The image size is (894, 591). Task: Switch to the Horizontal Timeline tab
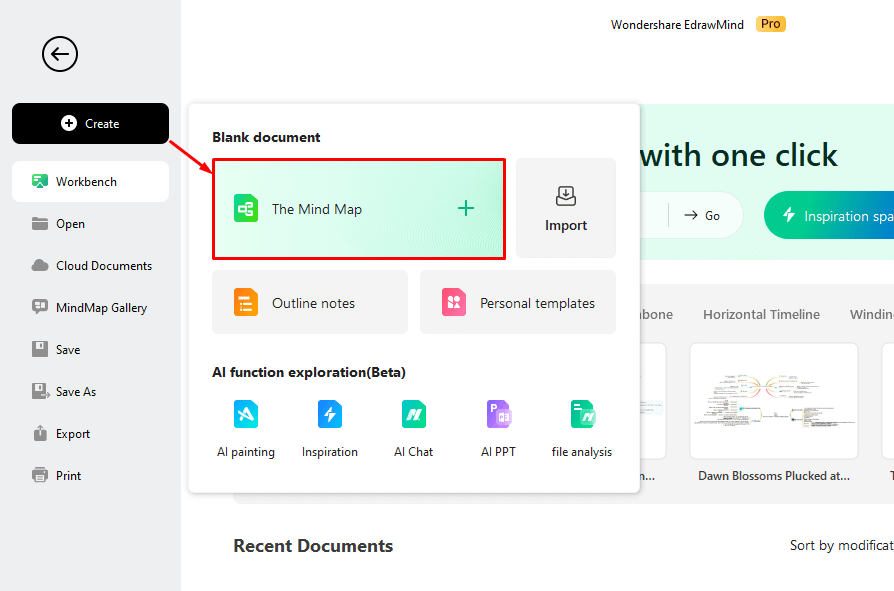click(761, 315)
